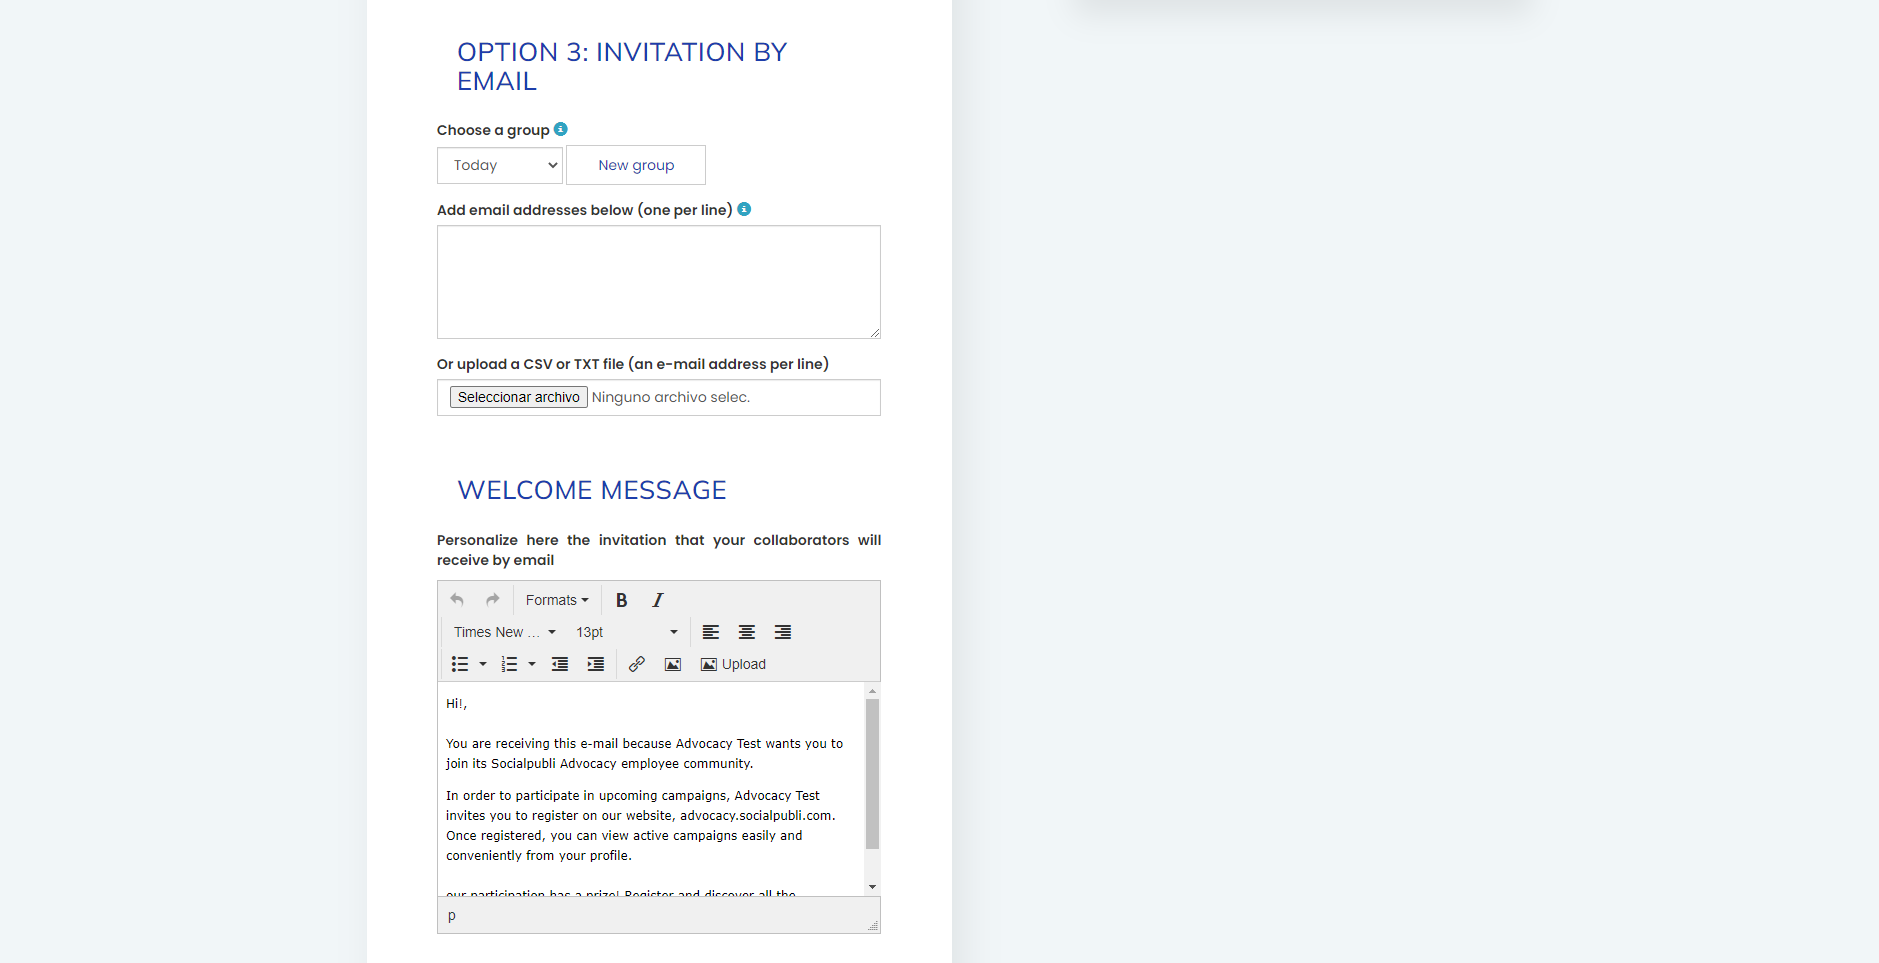Open the Today group dropdown

click(499, 165)
